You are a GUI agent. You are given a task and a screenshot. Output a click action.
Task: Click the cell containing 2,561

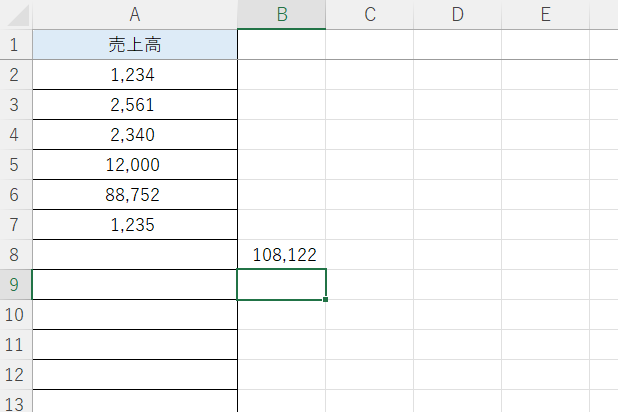[x=135, y=105]
